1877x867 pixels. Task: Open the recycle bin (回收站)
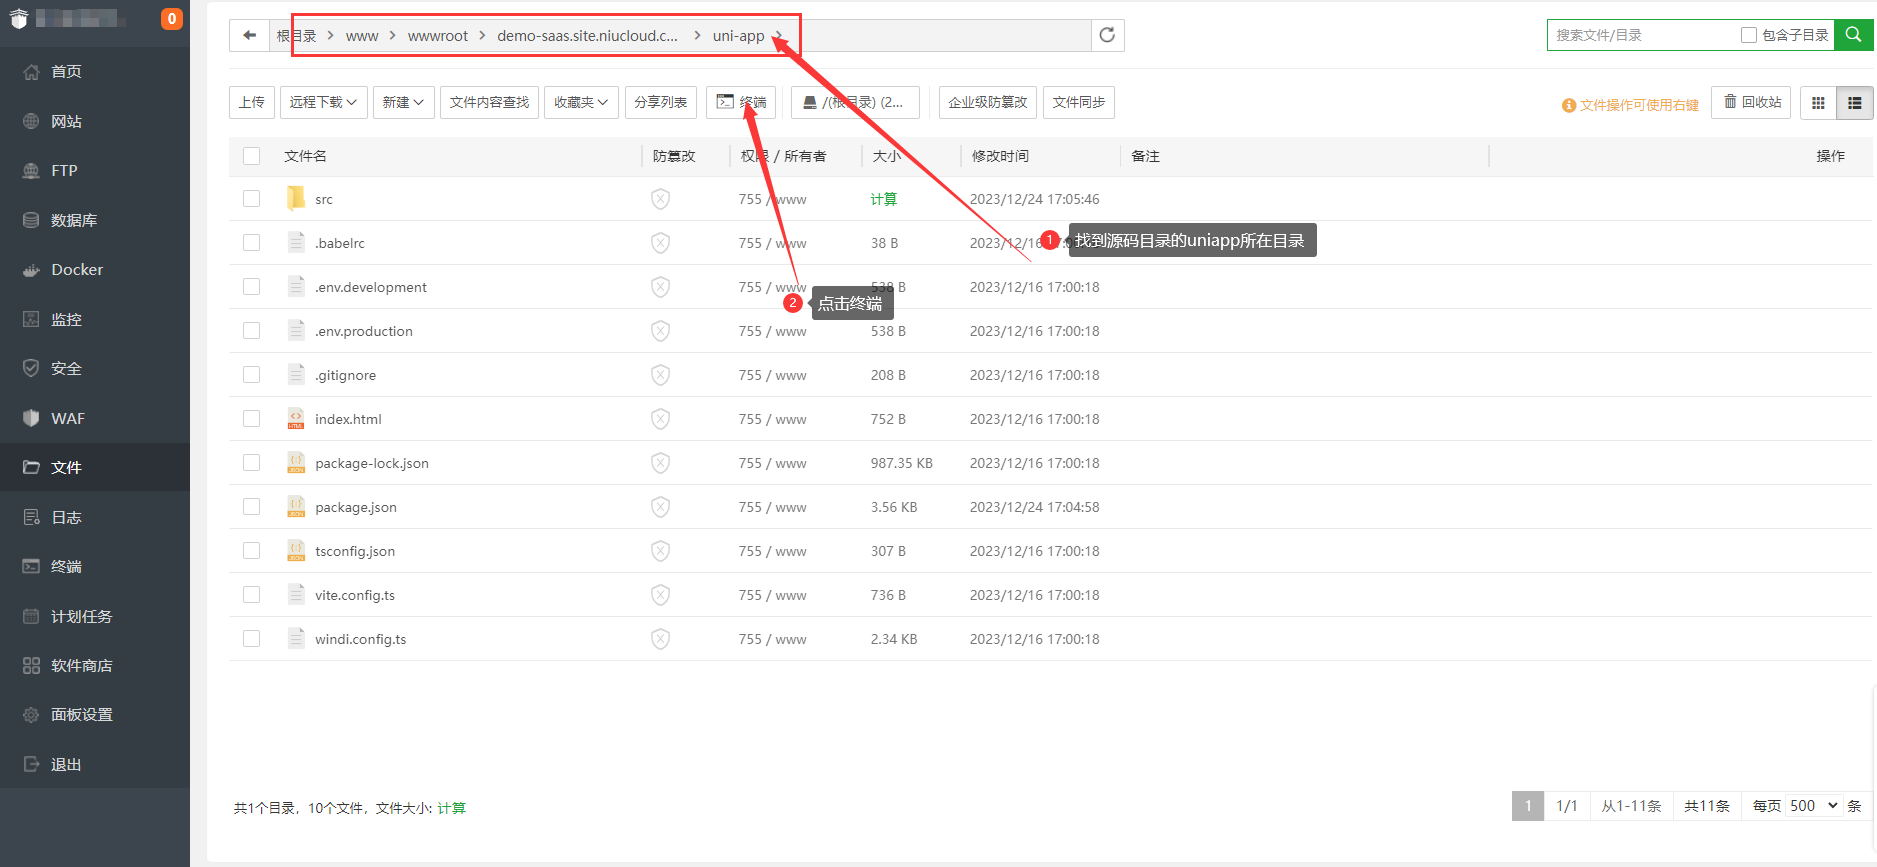click(x=1751, y=102)
